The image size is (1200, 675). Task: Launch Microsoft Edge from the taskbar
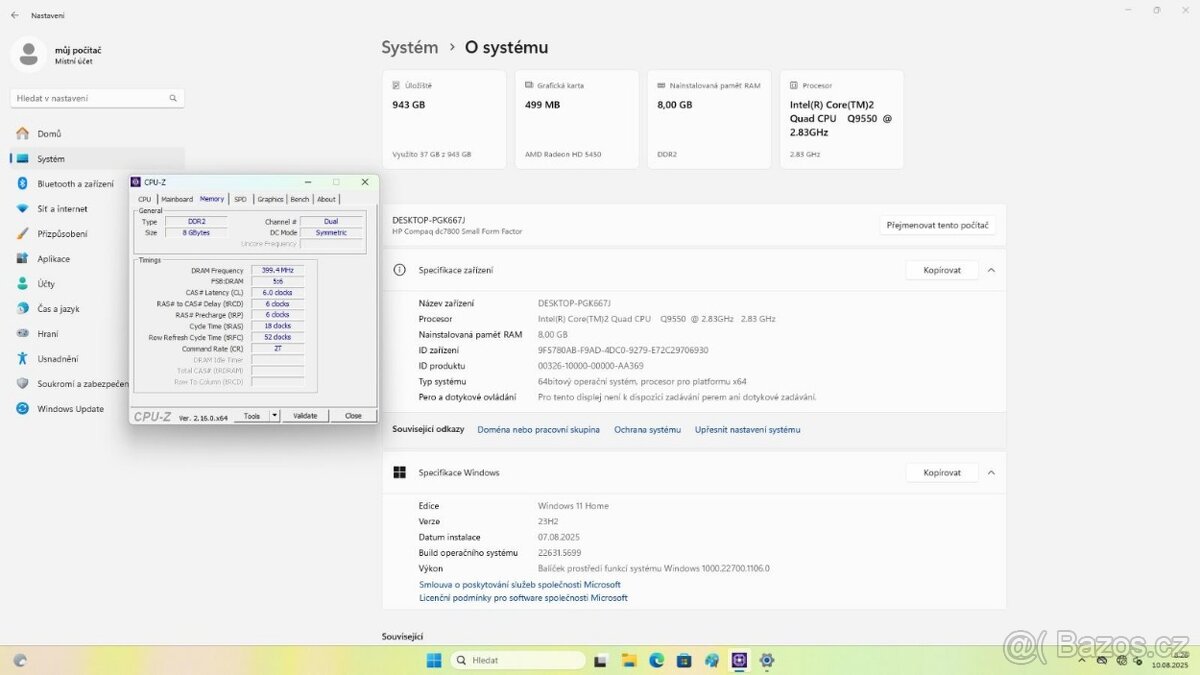pos(657,660)
